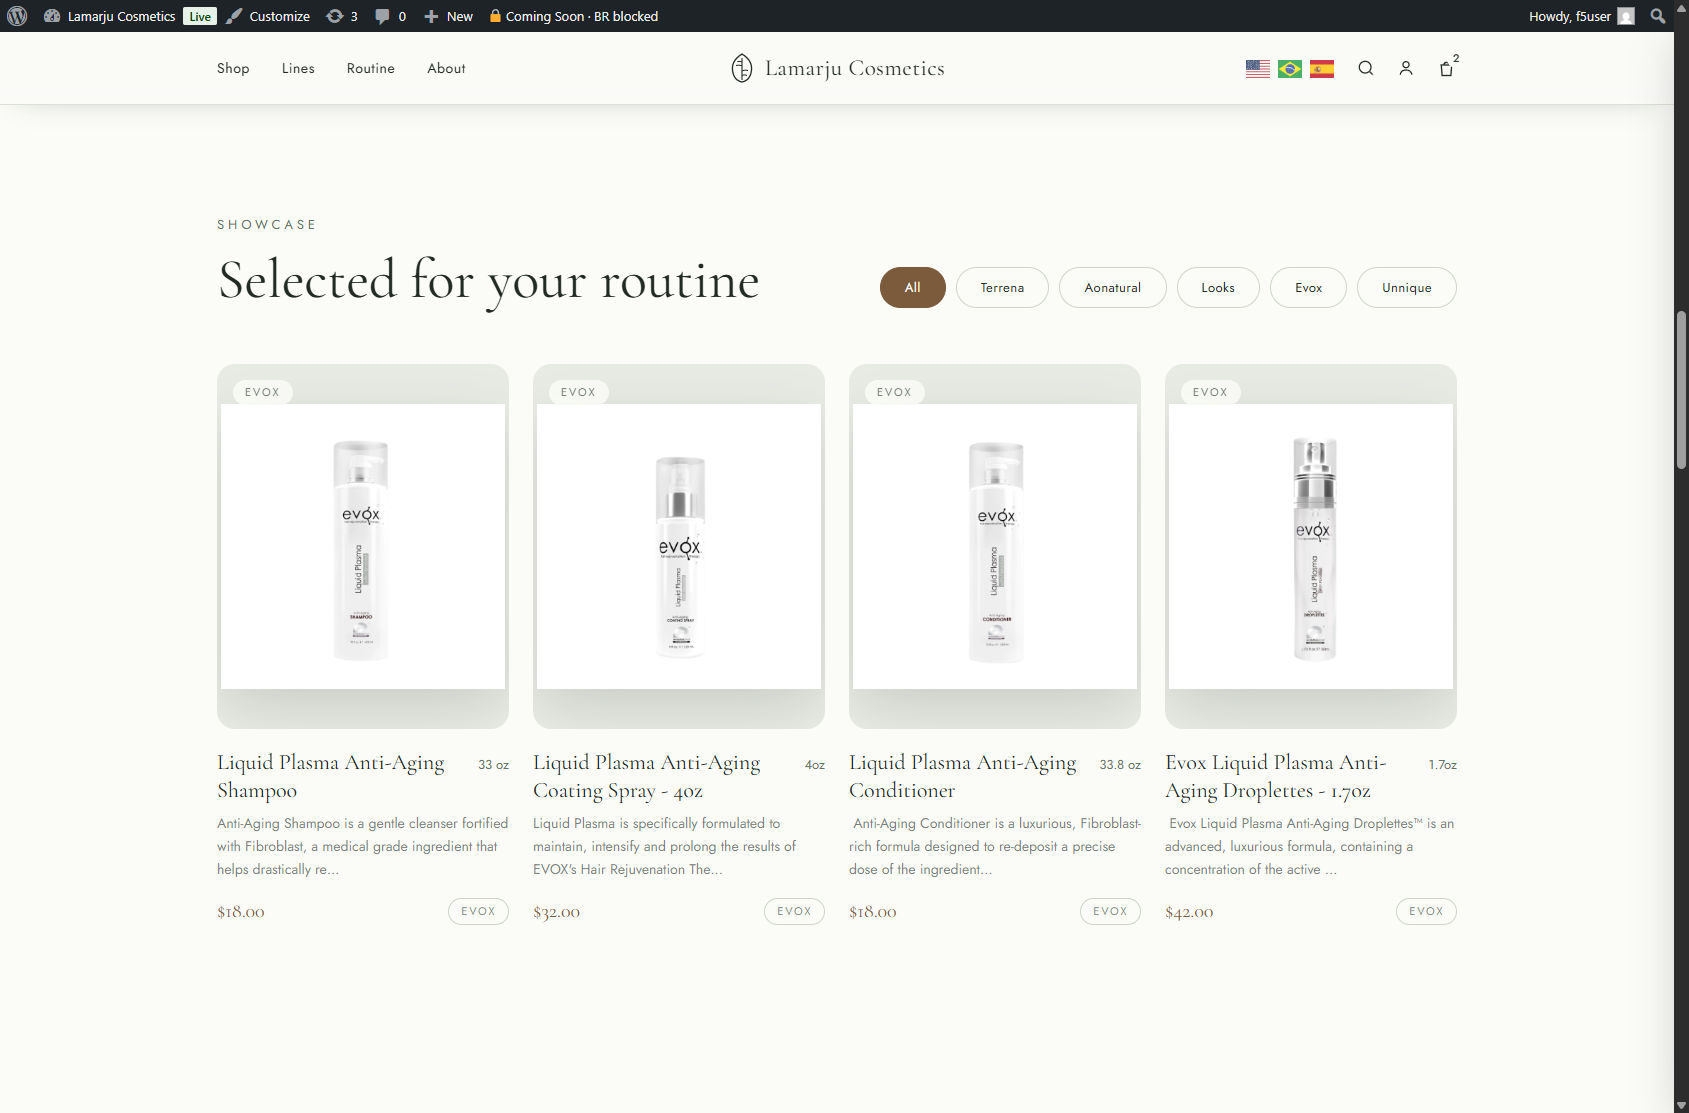
Task: Click the Live status badge
Action: tap(200, 16)
